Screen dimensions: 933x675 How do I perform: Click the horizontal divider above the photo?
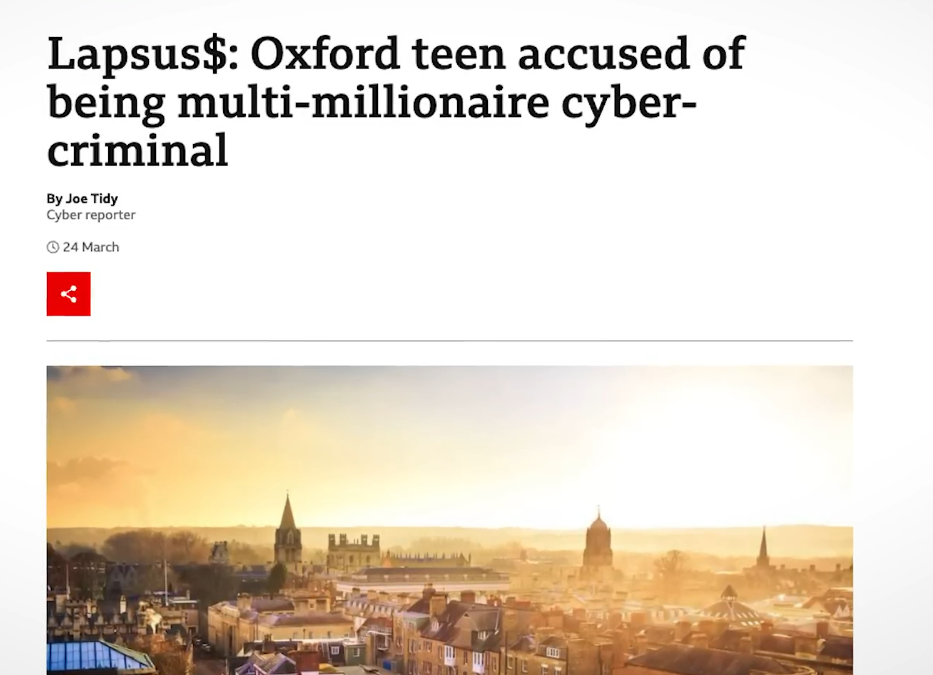449,341
